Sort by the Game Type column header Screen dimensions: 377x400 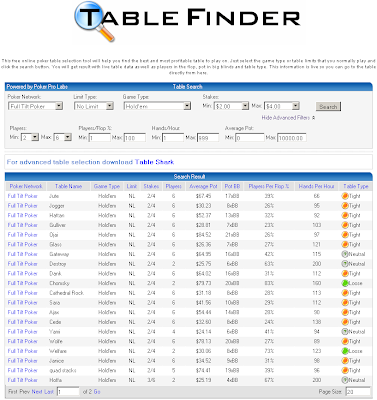pyautogui.click(x=107, y=186)
